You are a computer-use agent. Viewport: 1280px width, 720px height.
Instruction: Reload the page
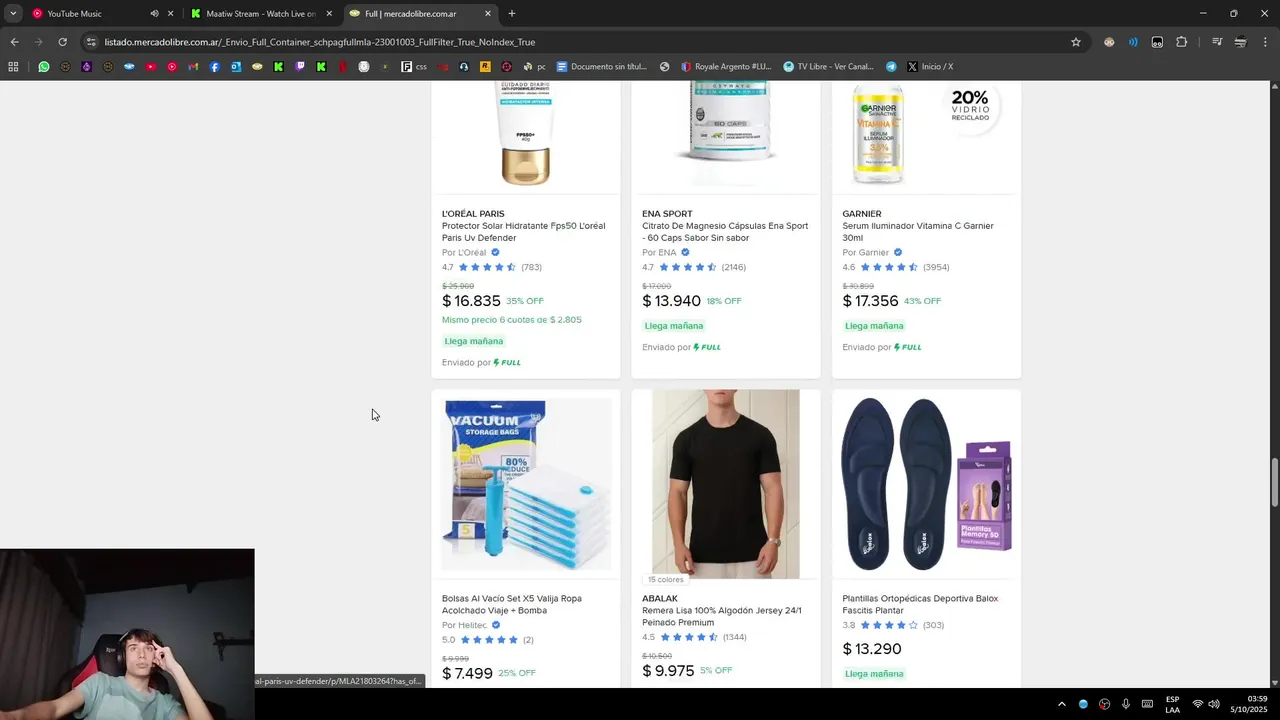[62, 42]
